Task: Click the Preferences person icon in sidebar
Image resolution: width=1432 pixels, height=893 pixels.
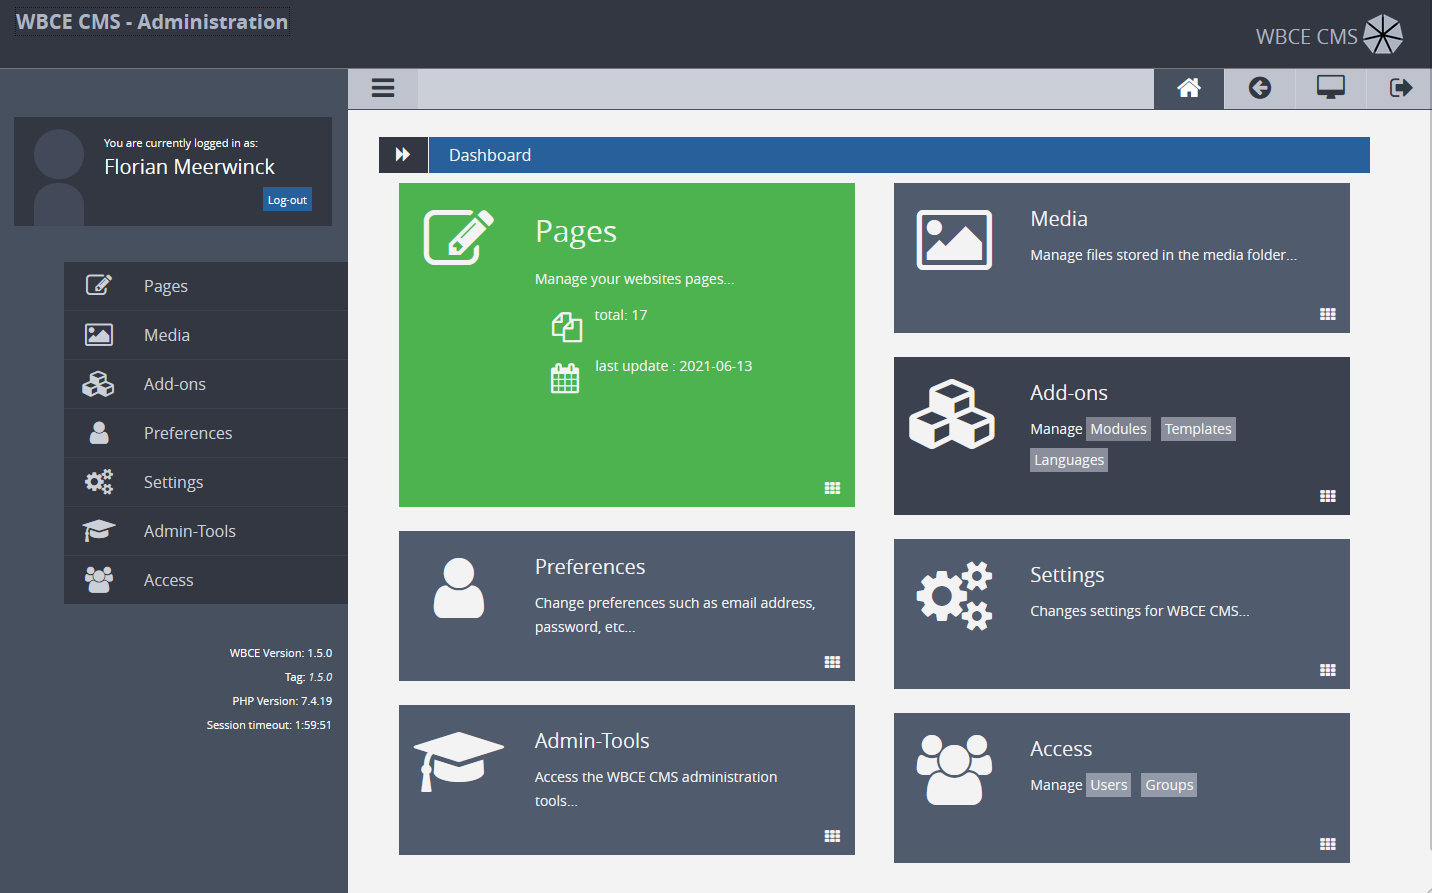Action: tap(99, 433)
